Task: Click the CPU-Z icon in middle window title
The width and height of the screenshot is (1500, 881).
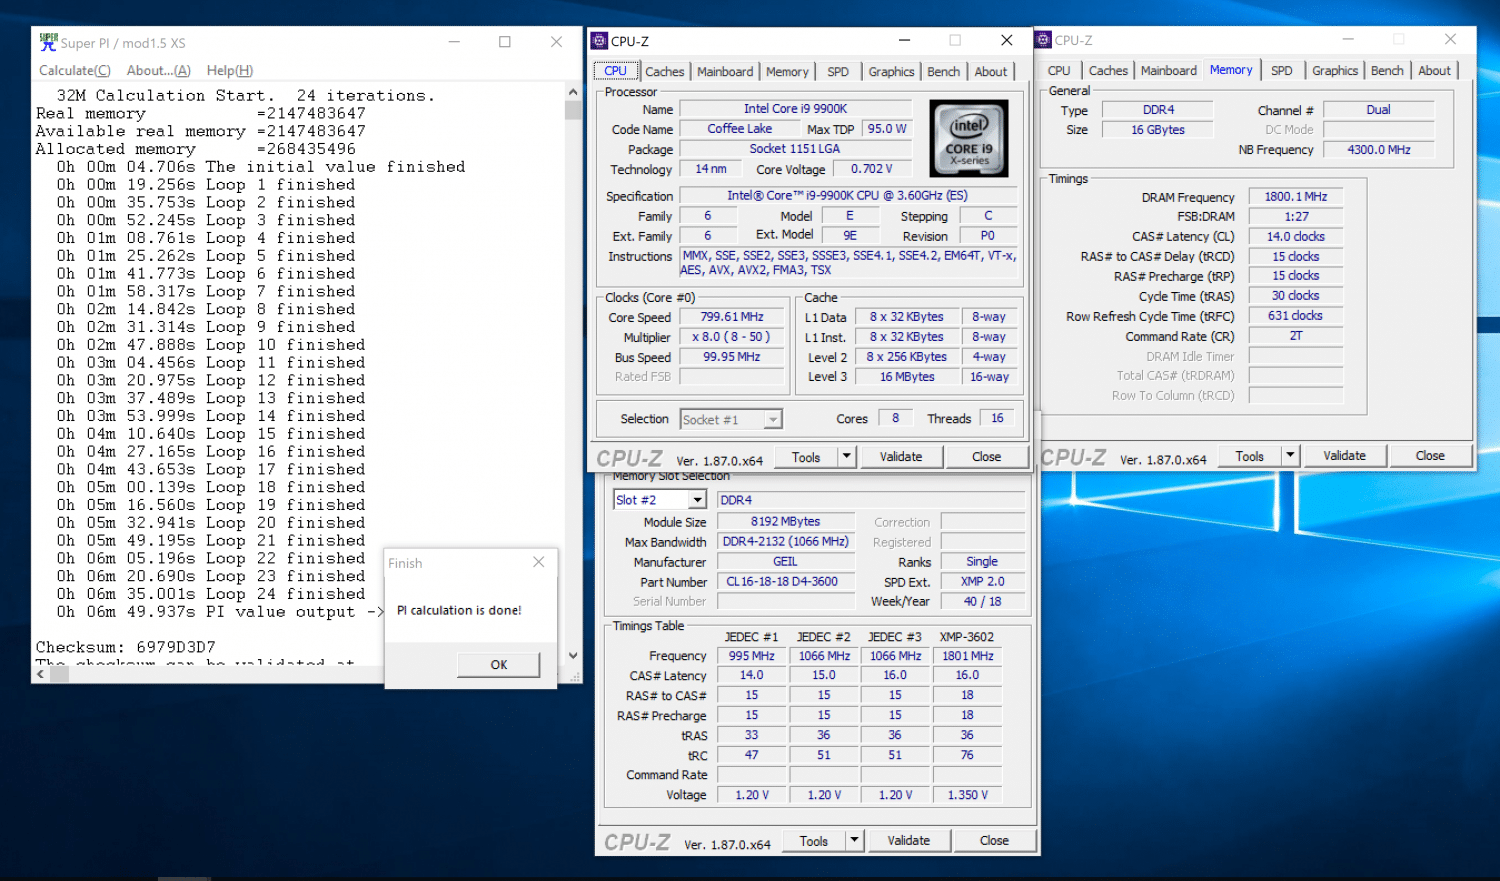Action: point(600,41)
